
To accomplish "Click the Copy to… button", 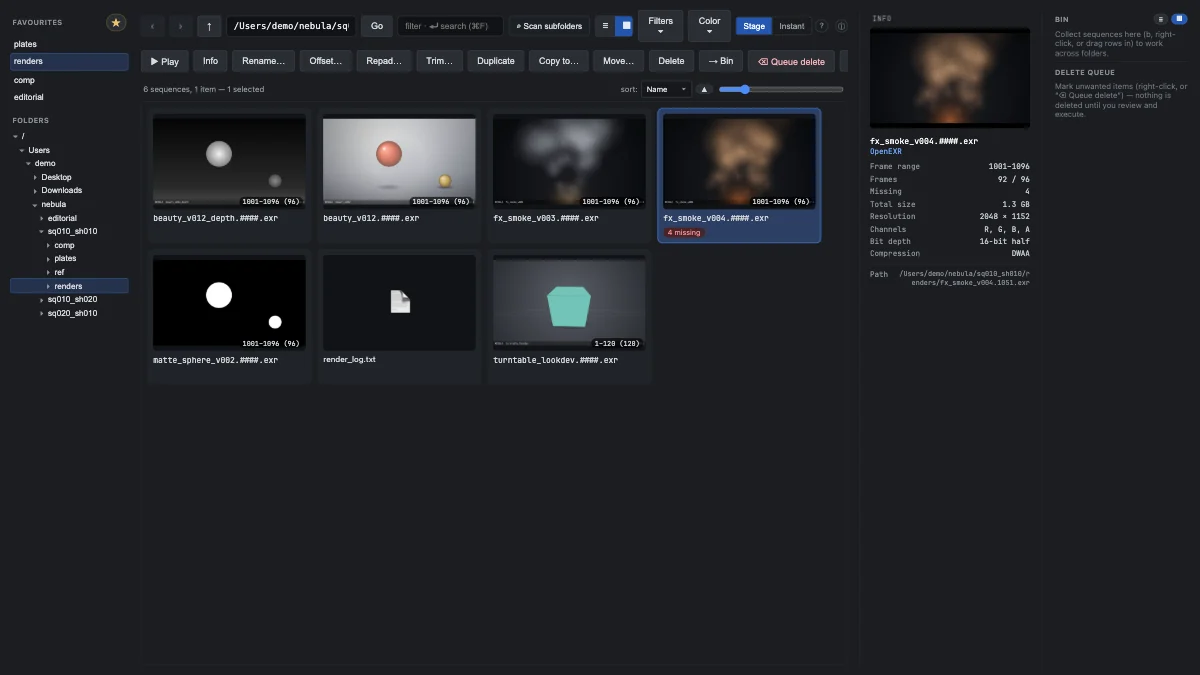I will click(558, 61).
